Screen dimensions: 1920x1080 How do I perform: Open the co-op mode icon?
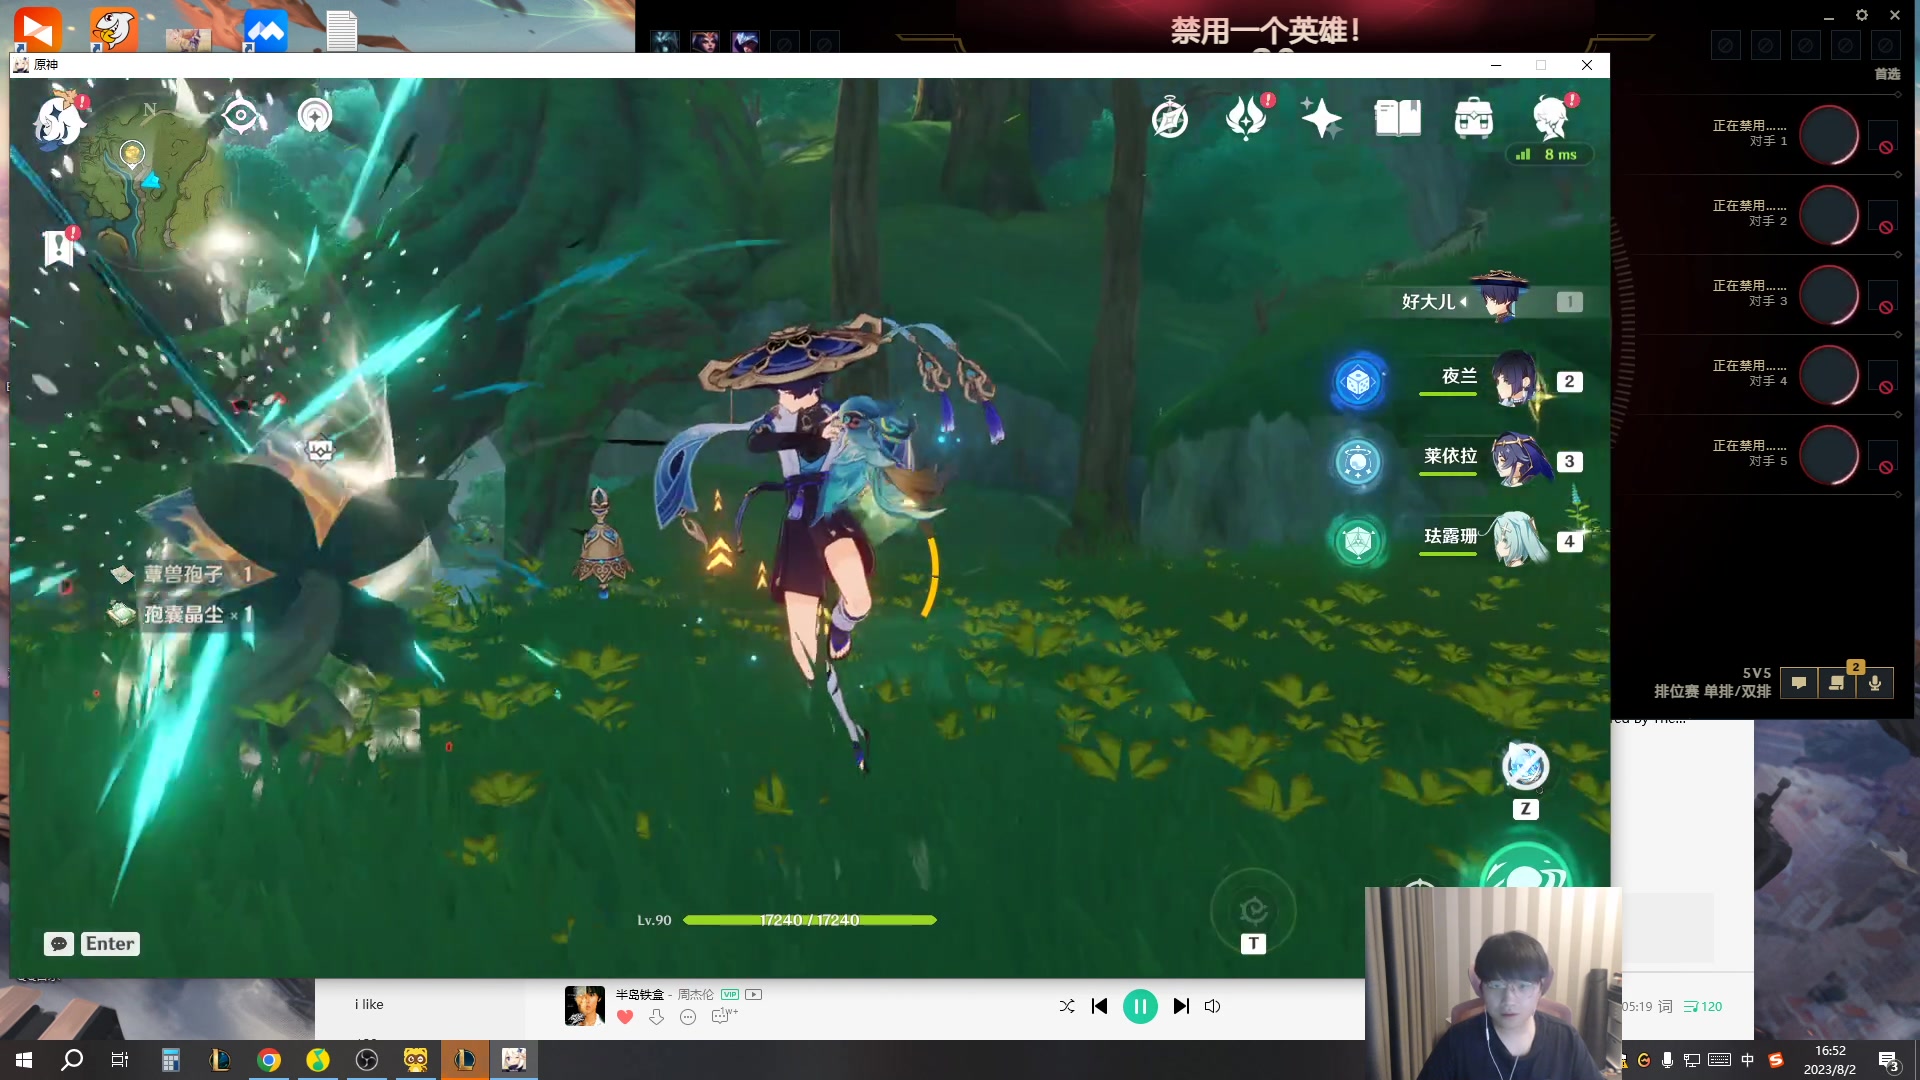[315, 116]
